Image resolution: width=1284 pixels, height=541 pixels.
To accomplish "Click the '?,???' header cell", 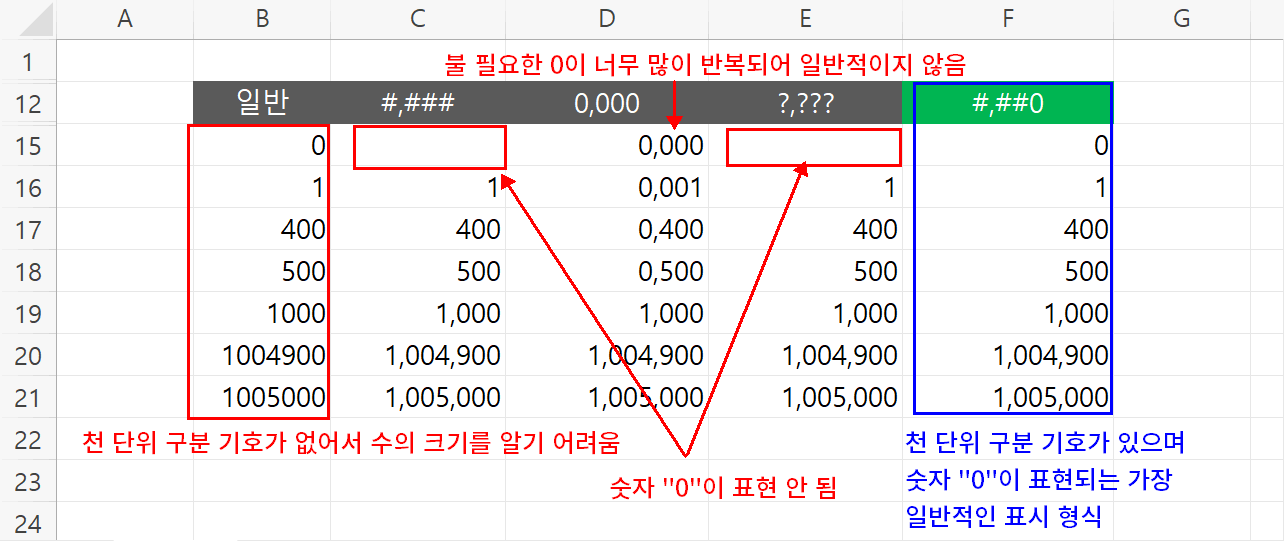I will click(x=805, y=103).
